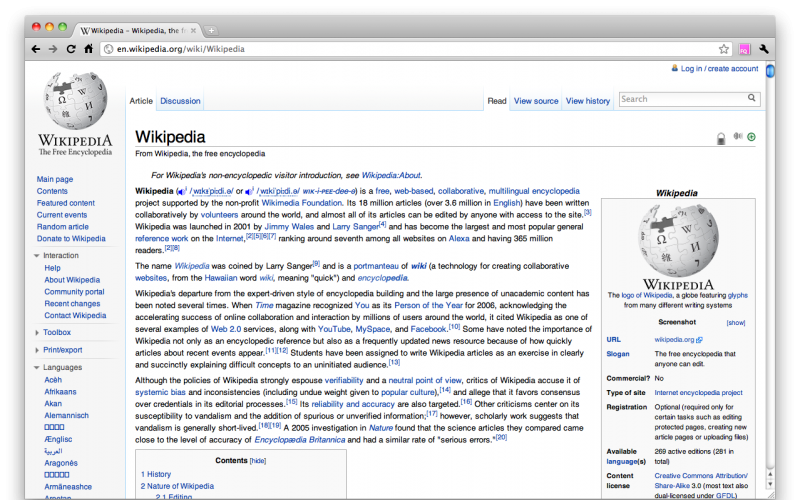Open Recent changes link
This screenshot has width=800, height=500.
point(72,304)
